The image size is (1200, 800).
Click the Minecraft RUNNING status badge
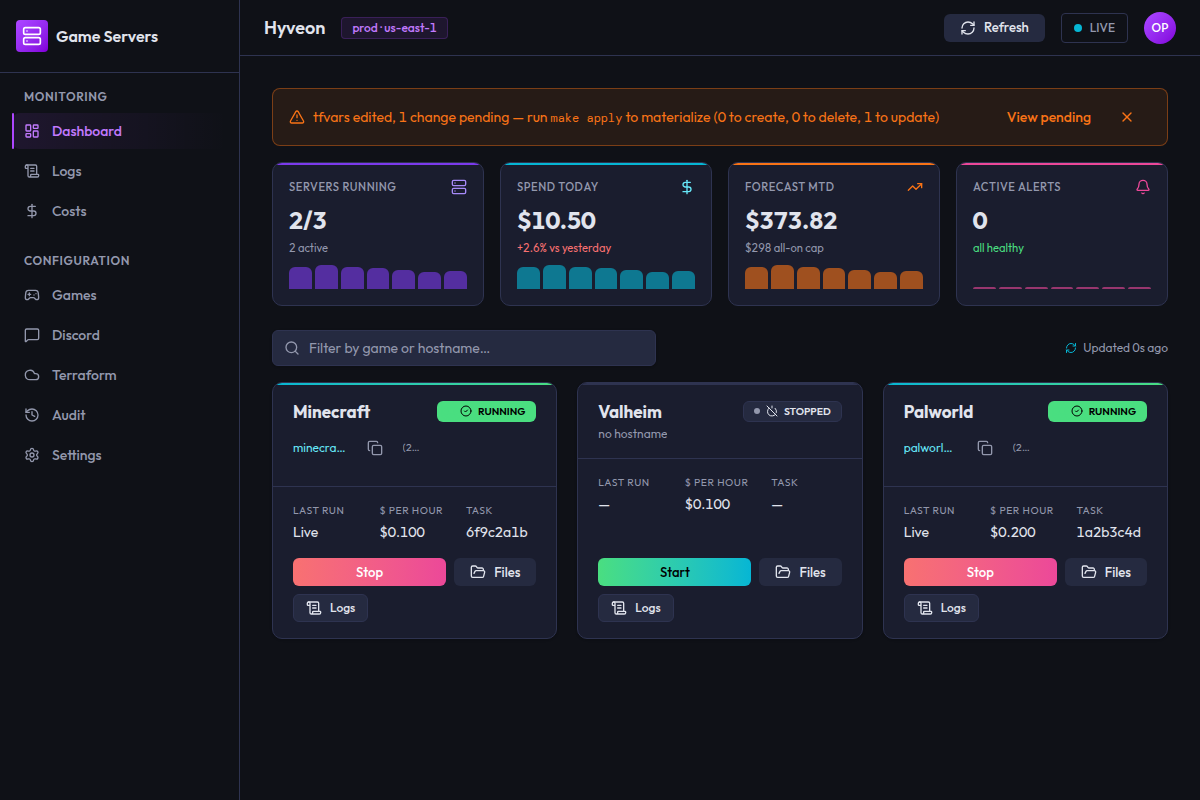click(486, 411)
